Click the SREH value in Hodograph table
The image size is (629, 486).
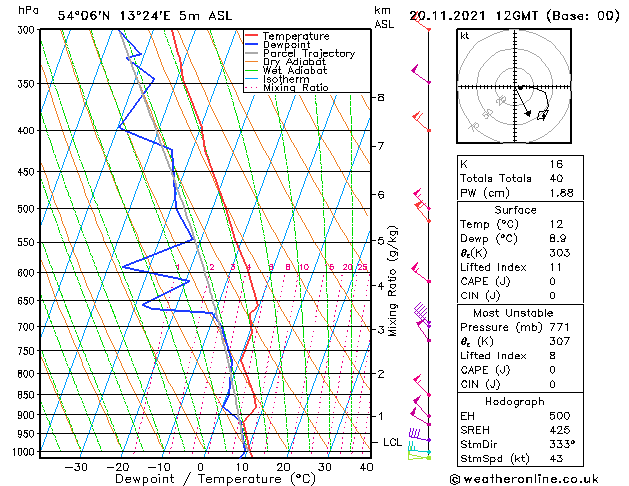tap(560, 430)
